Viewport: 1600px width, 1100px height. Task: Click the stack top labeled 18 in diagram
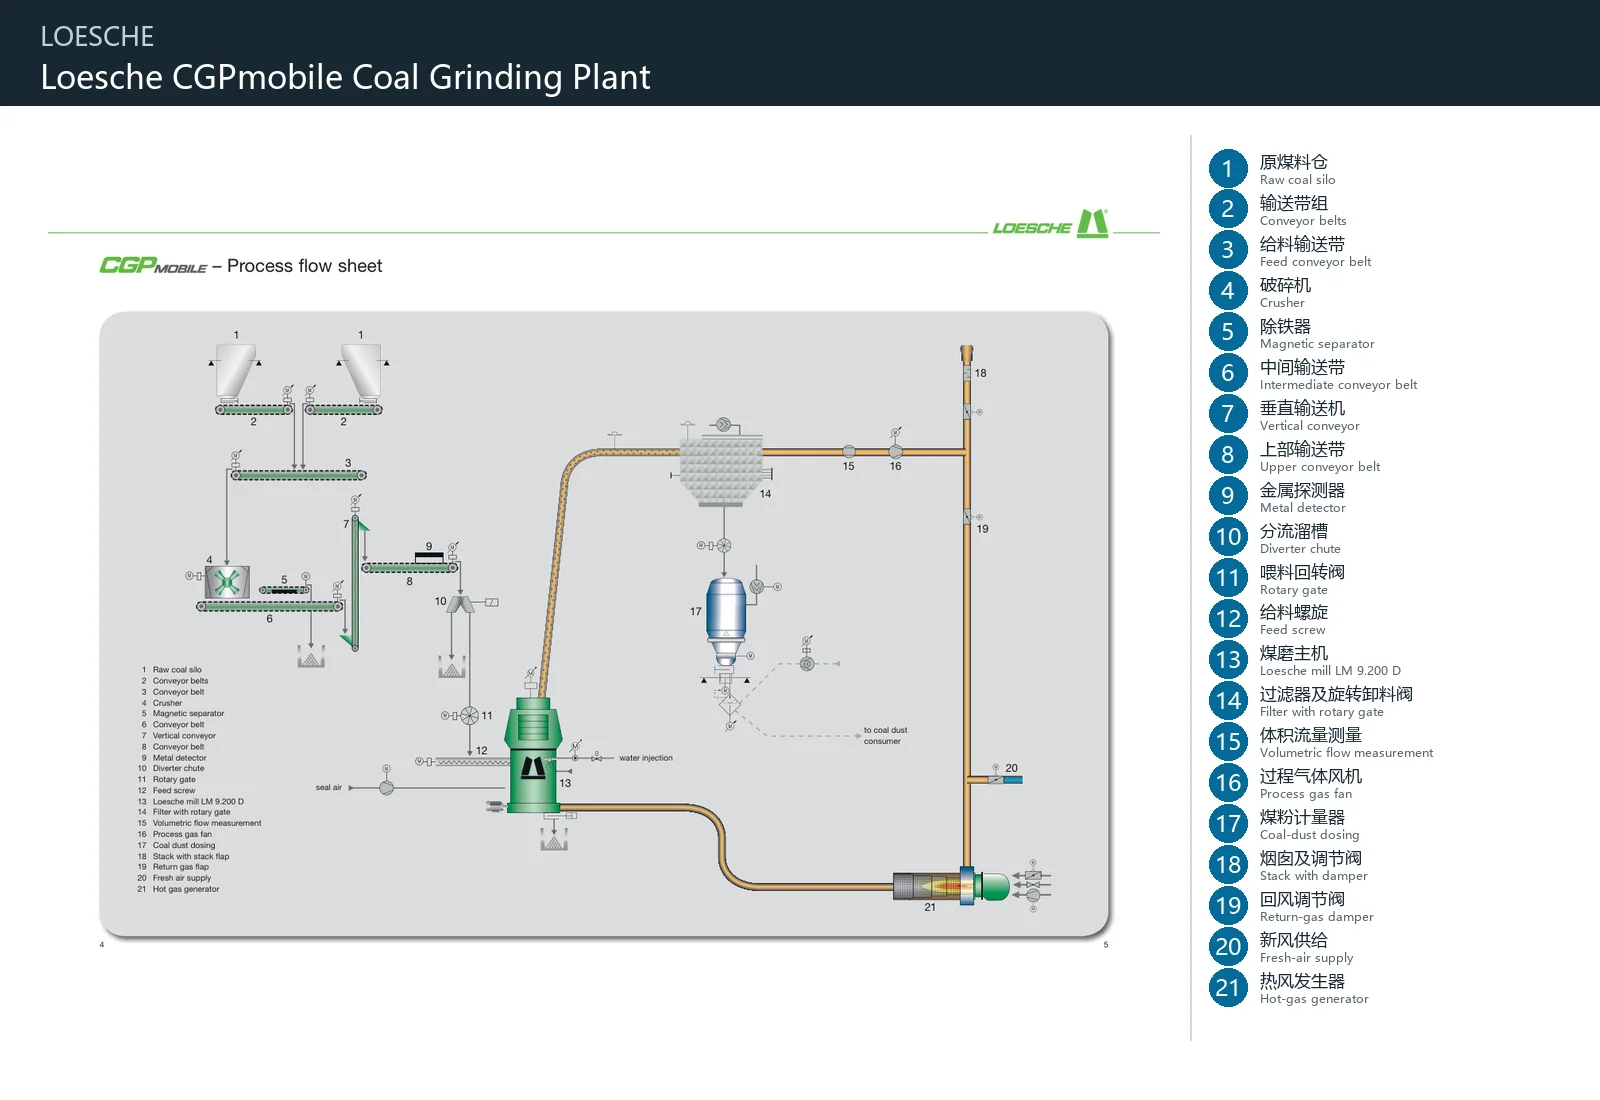click(967, 354)
